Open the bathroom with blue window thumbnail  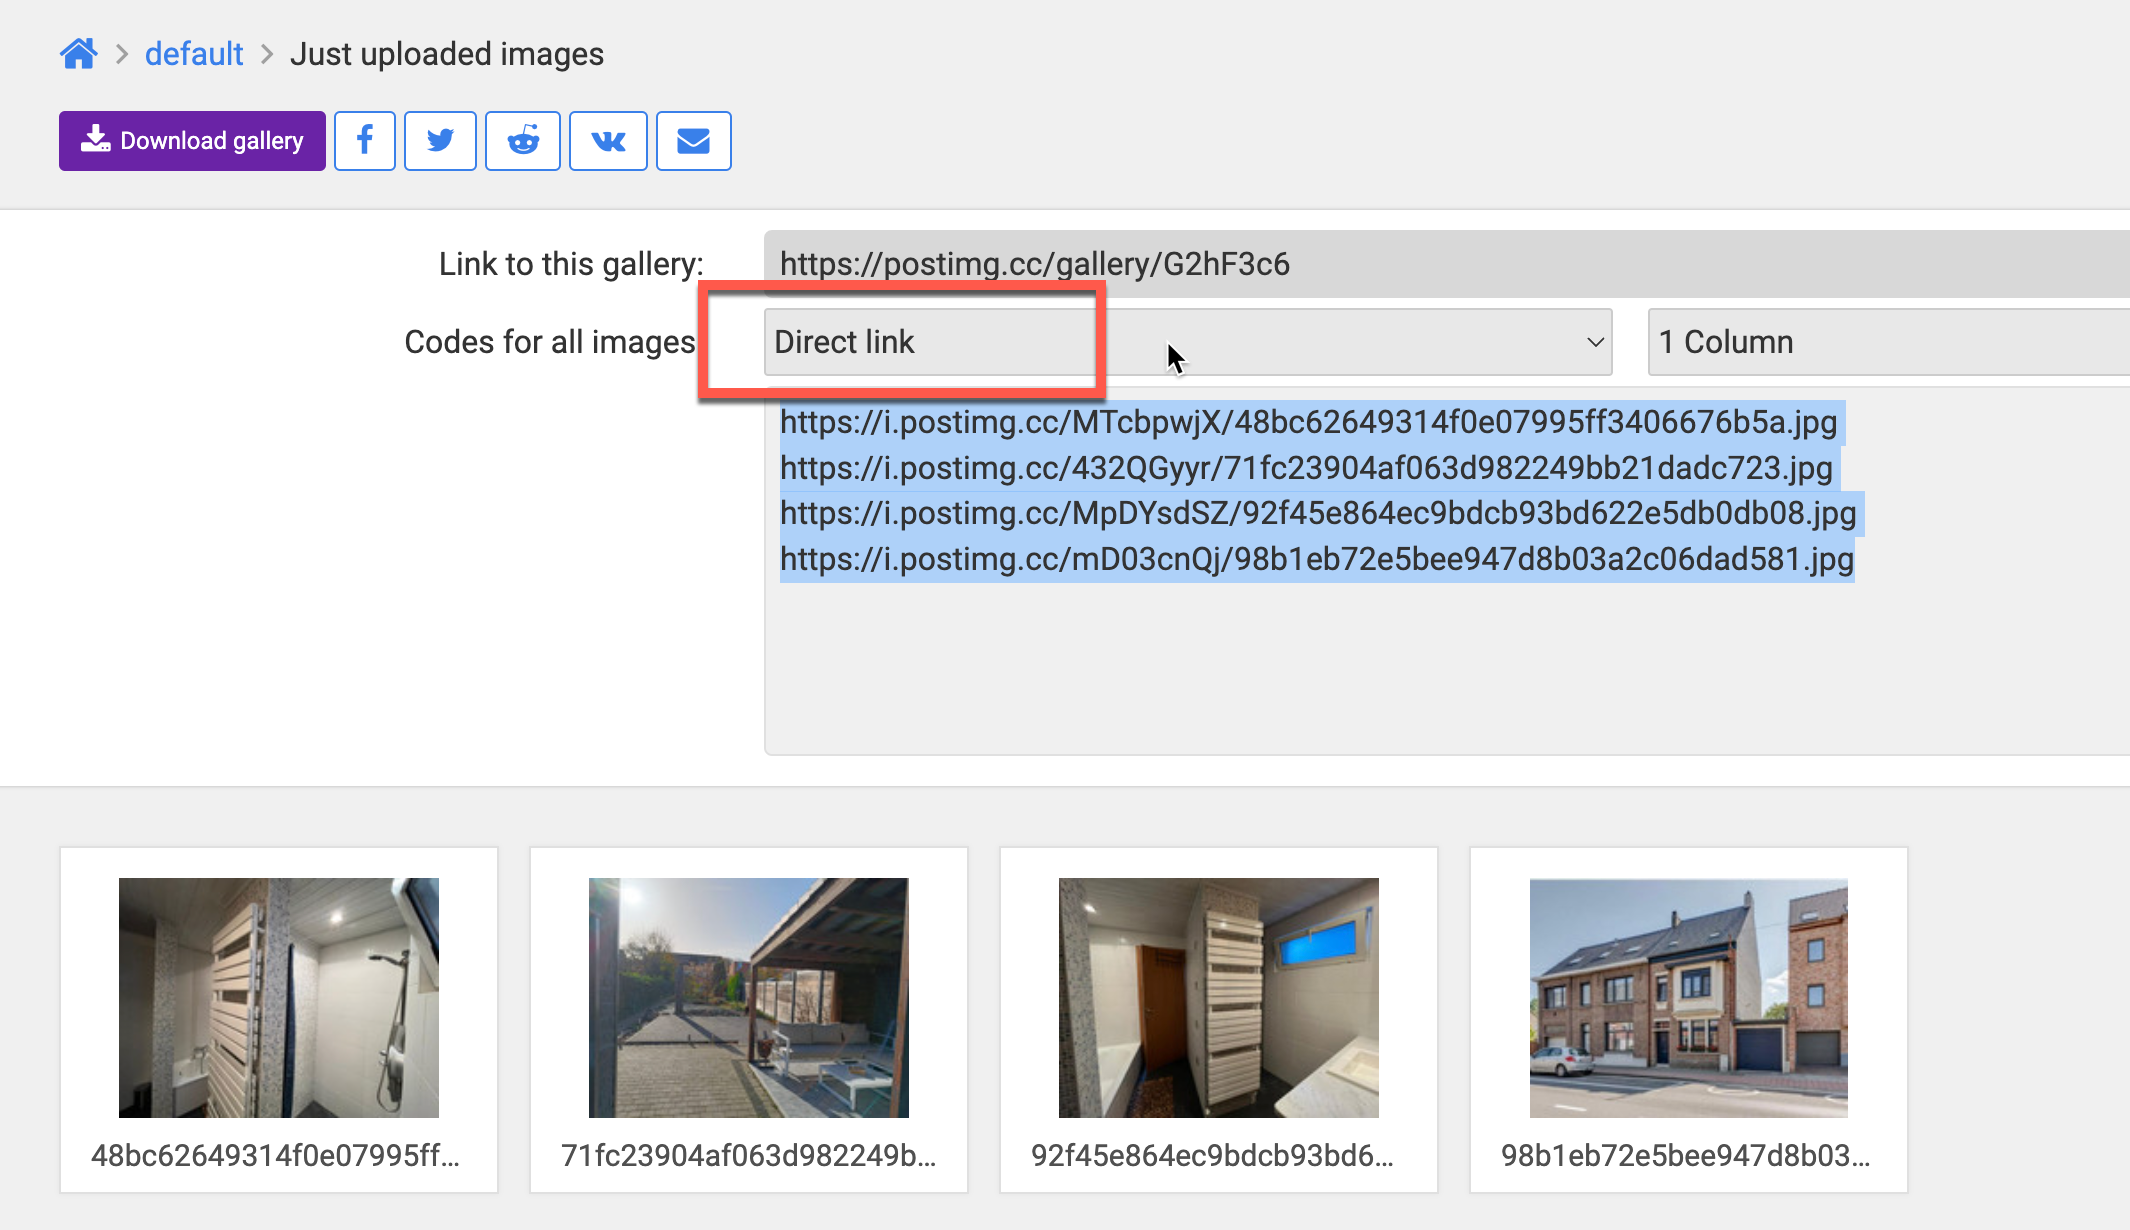pyautogui.click(x=1219, y=998)
